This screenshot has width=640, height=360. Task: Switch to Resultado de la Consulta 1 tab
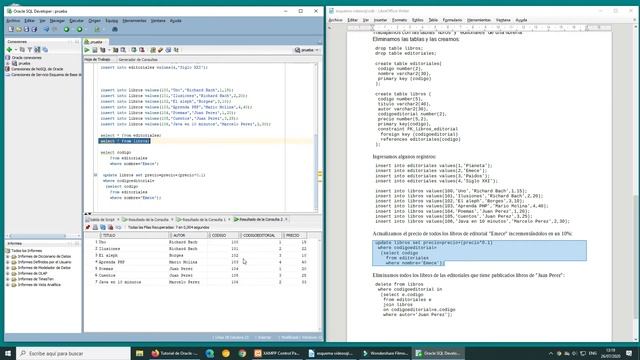pos(204,220)
